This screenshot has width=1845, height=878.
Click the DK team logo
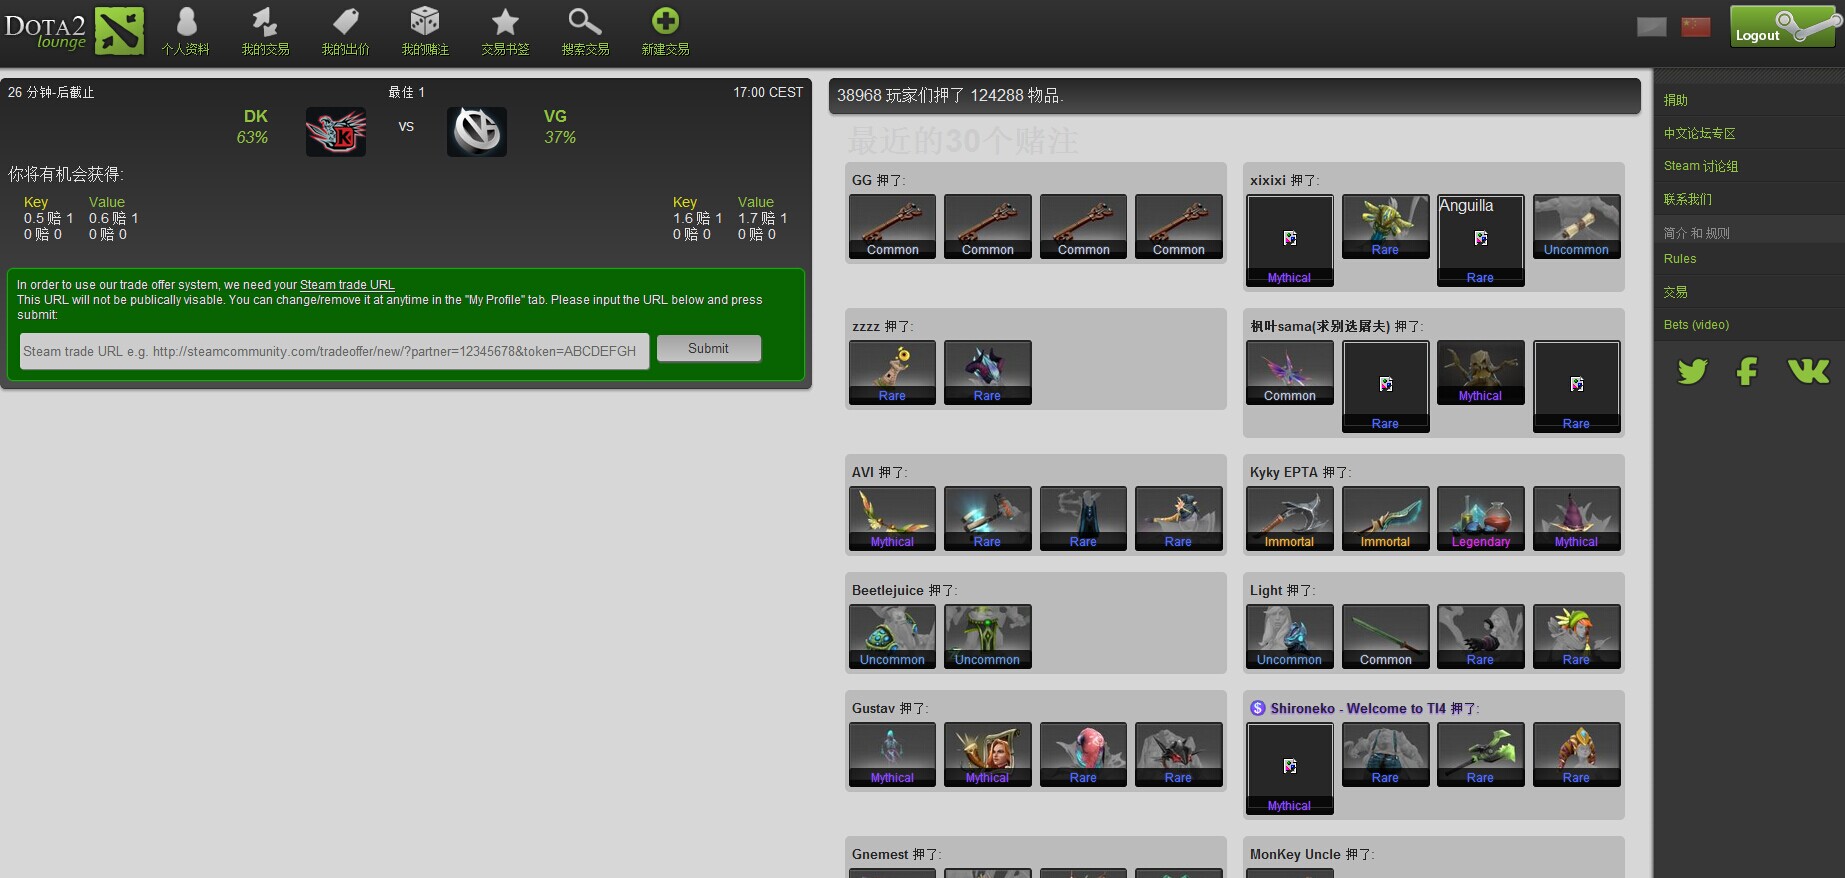(336, 131)
